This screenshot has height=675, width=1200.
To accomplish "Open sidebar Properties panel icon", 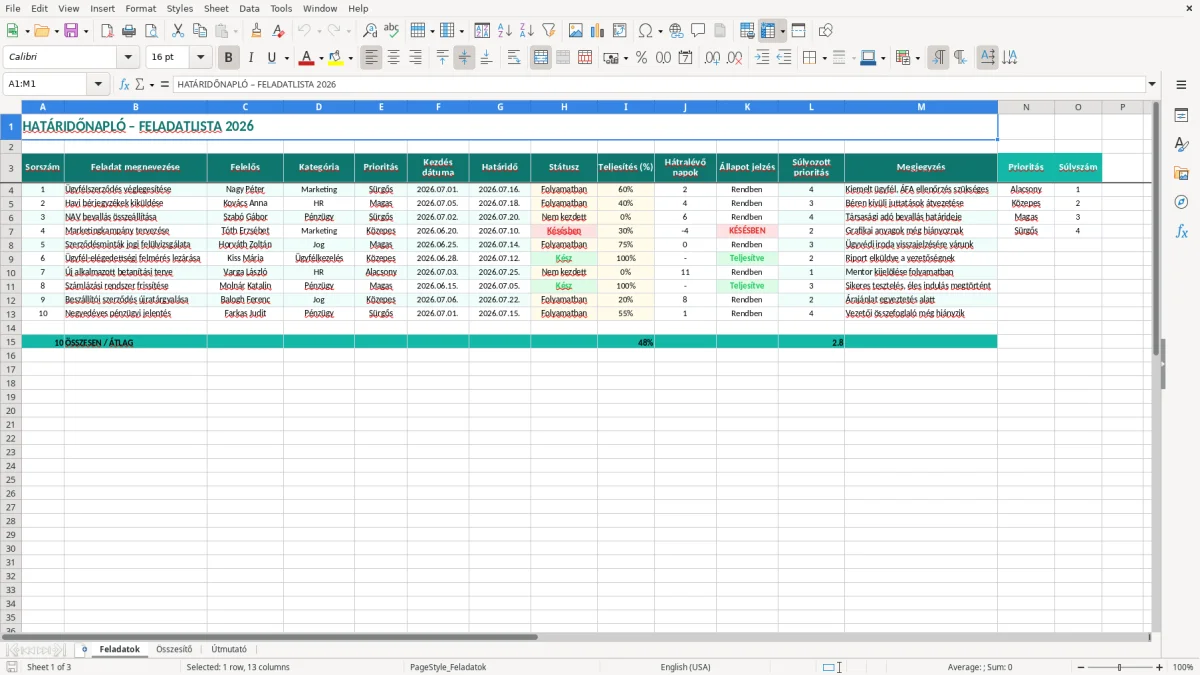I will (1181, 116).
